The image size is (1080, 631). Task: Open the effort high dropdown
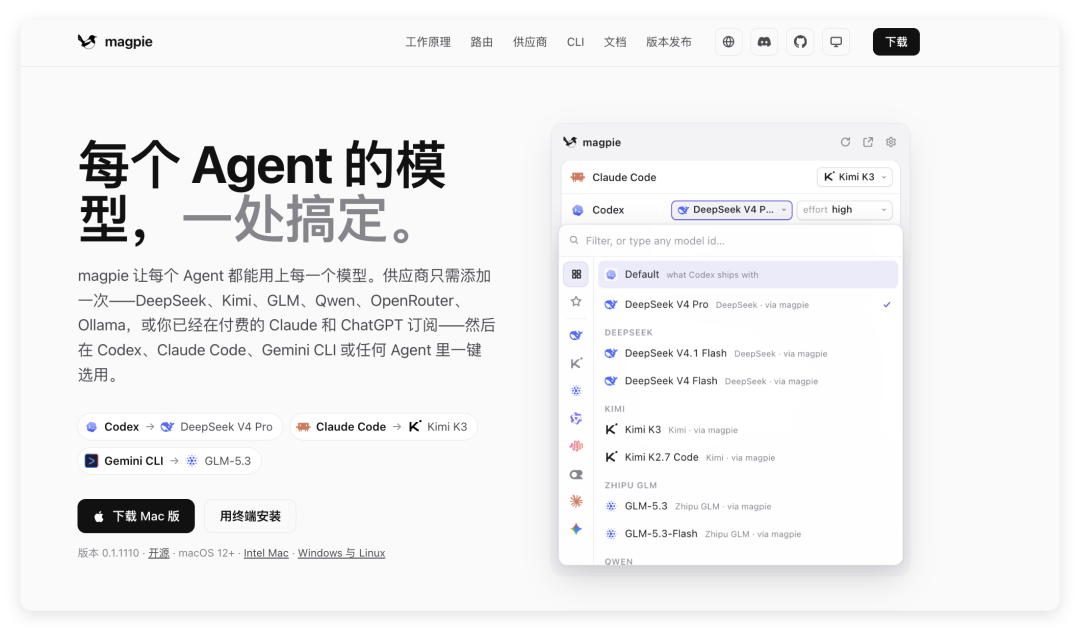(844, 209)
